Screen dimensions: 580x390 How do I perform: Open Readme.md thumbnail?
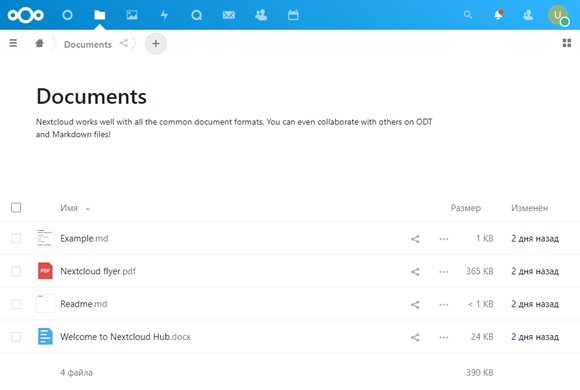(x=45, y=303)
